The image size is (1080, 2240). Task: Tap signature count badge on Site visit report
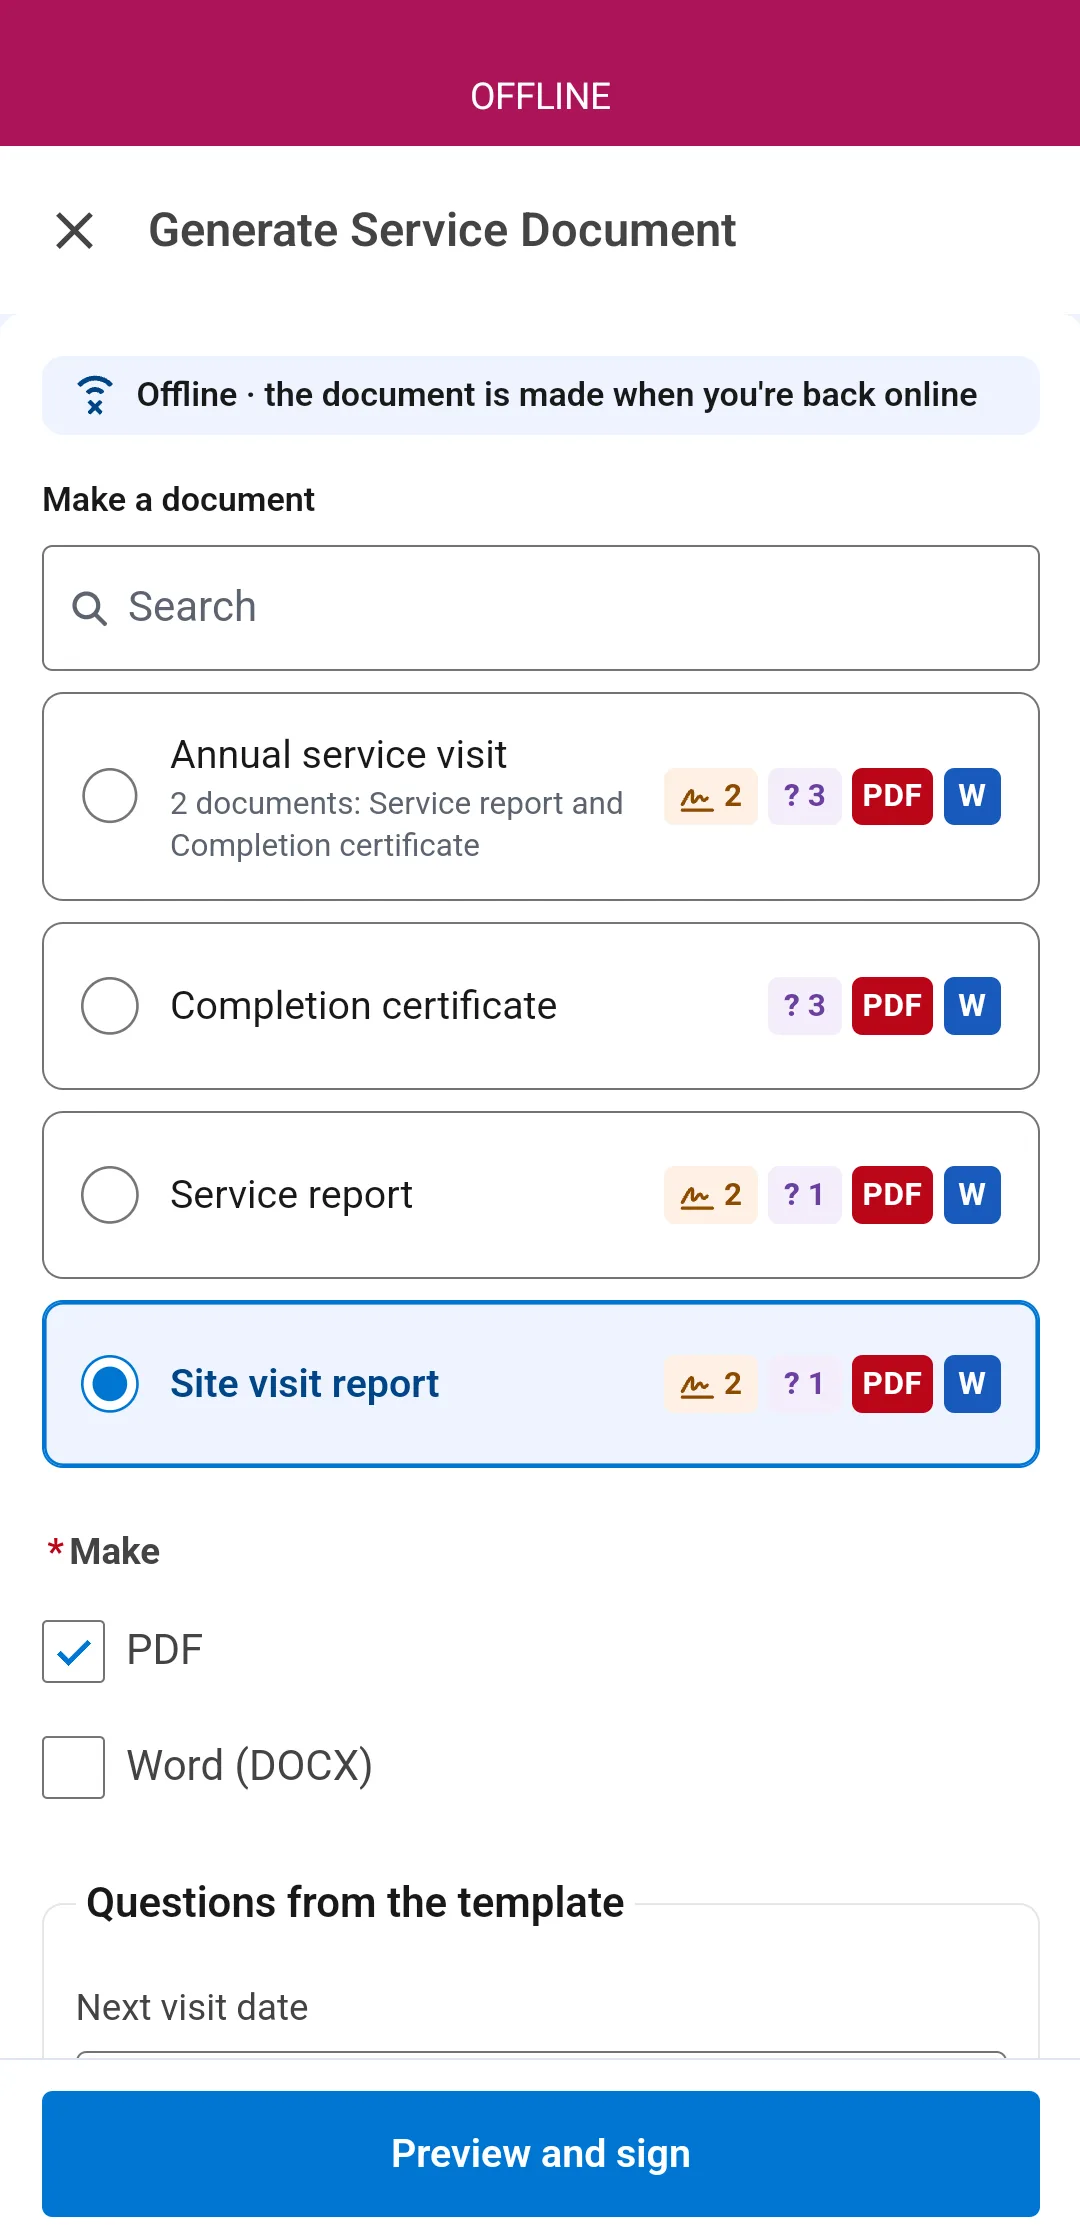(711, 1384)
